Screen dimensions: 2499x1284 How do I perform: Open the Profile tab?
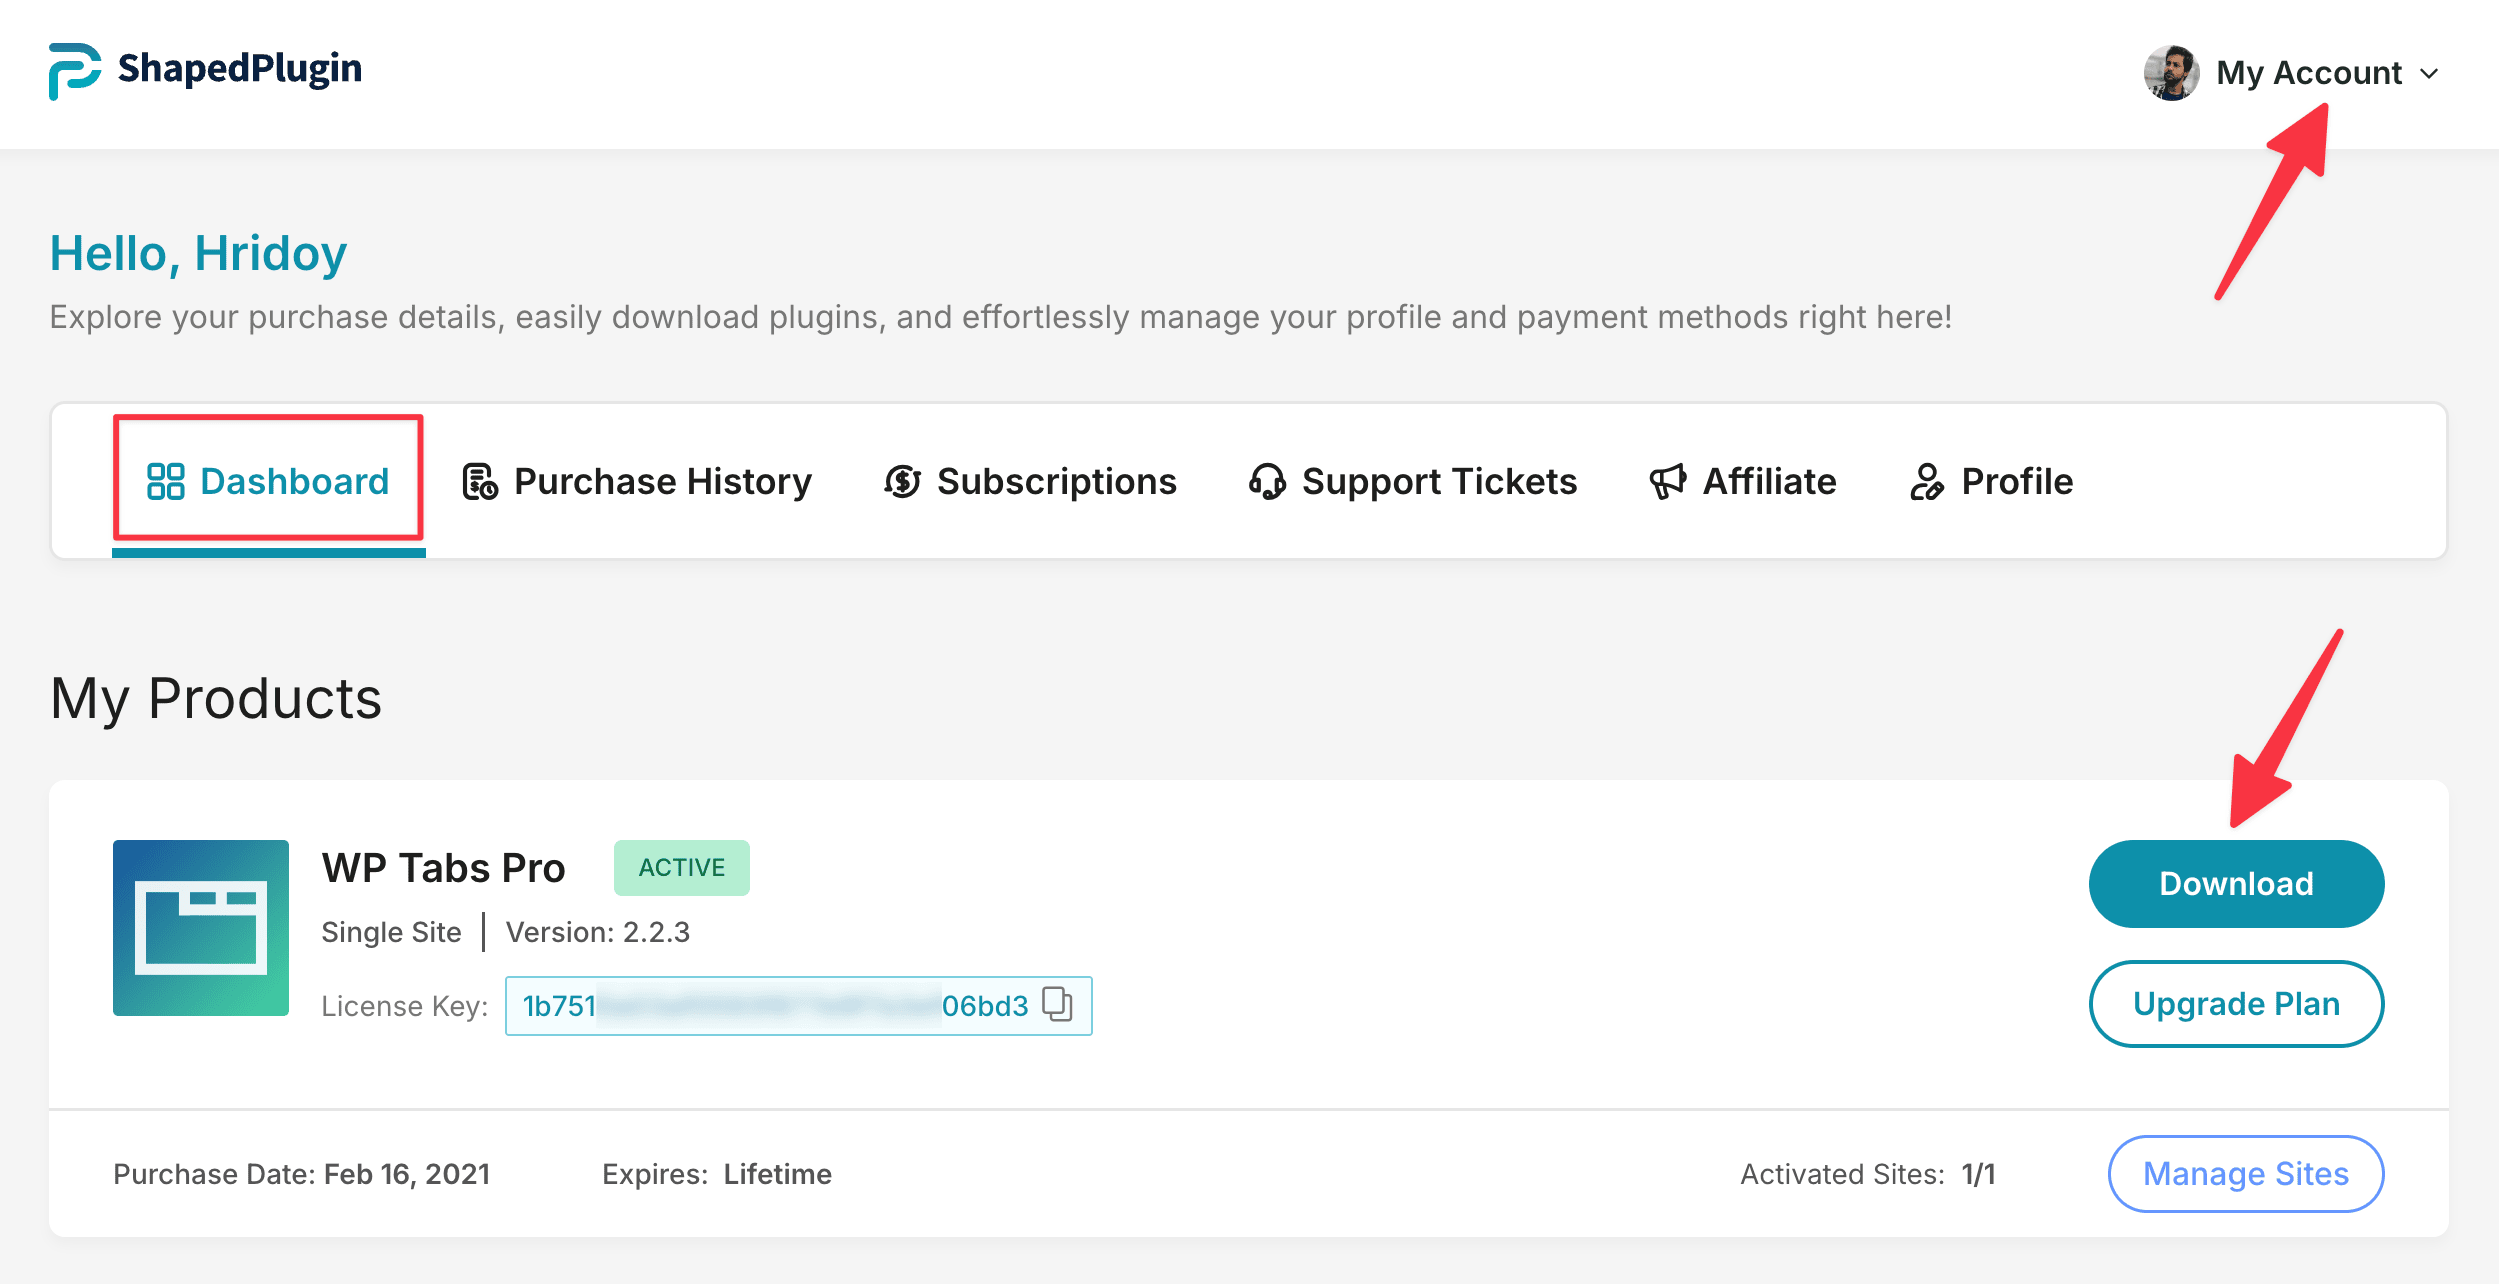tap(1991, 481)
